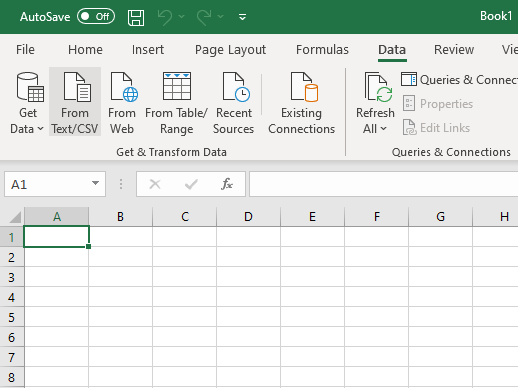
Task: Click inside the formula bar input
Action: point(383,184)
